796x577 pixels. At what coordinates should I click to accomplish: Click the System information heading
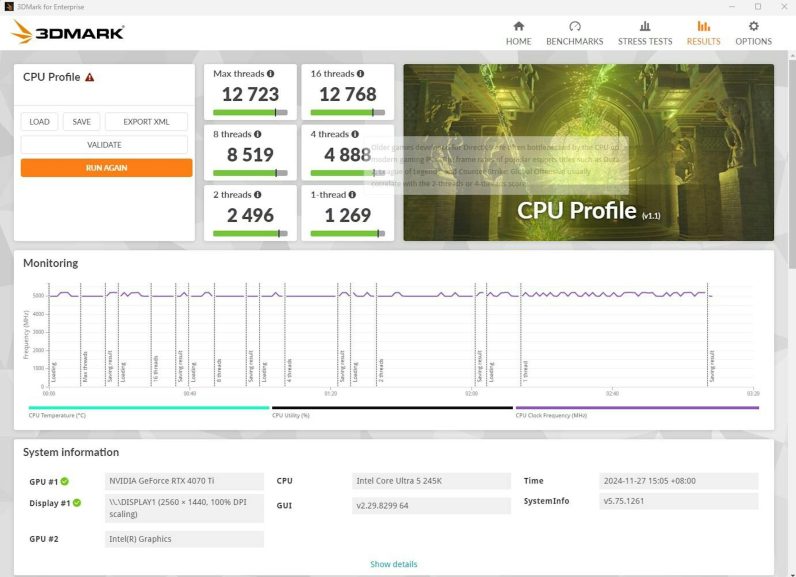pyautogui.click(x=71, y=452)
